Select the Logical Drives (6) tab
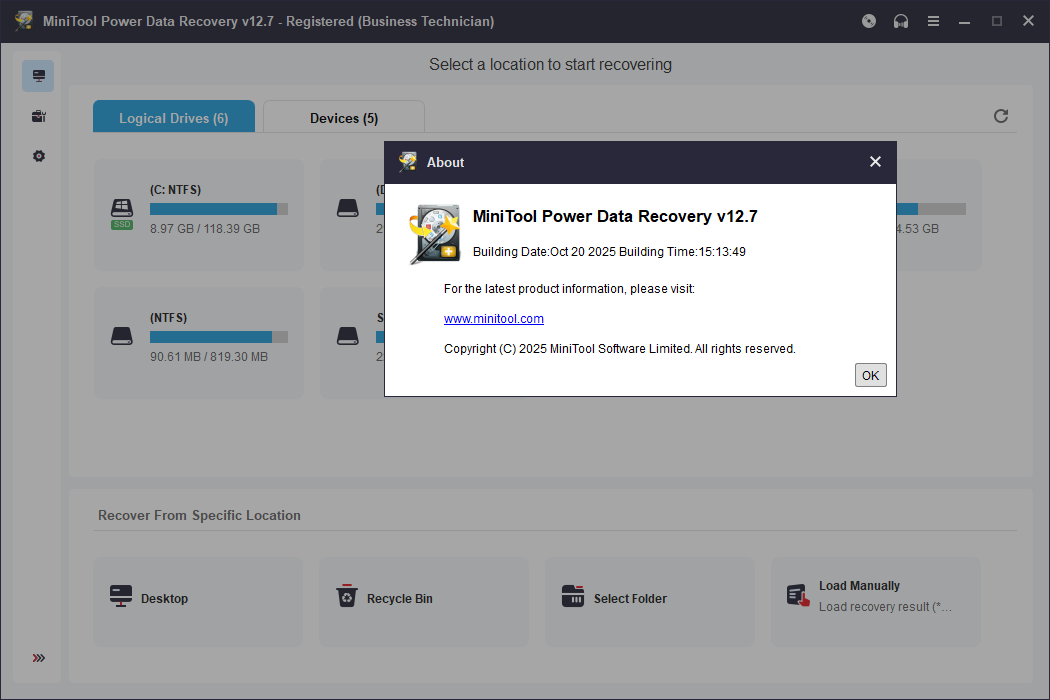 coord(173,118)
